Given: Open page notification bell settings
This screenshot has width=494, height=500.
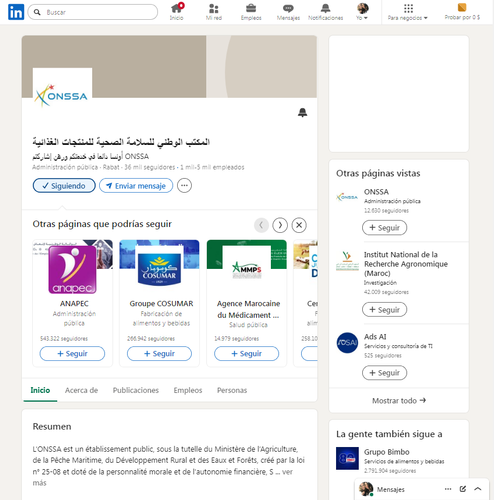Looking at the screenshot, I should (x=302, y=113).
